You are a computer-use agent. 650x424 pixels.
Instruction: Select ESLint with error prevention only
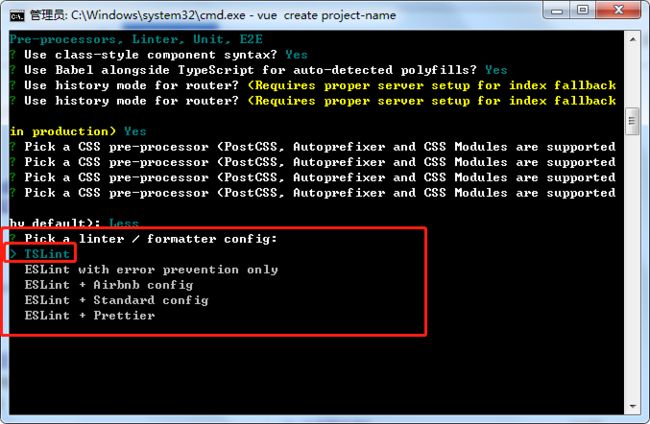(x=151, y=269)
